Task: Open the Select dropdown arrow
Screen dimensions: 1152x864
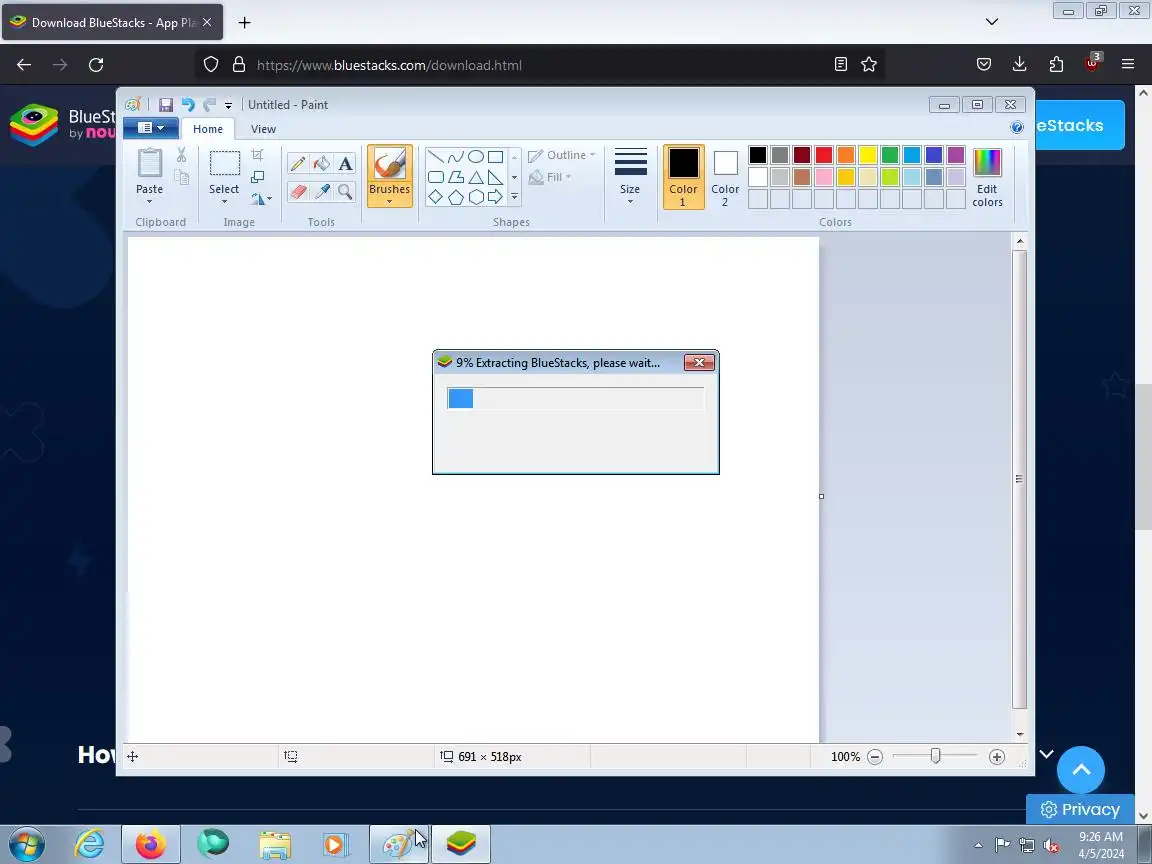Action: click(x=224, y=201)
